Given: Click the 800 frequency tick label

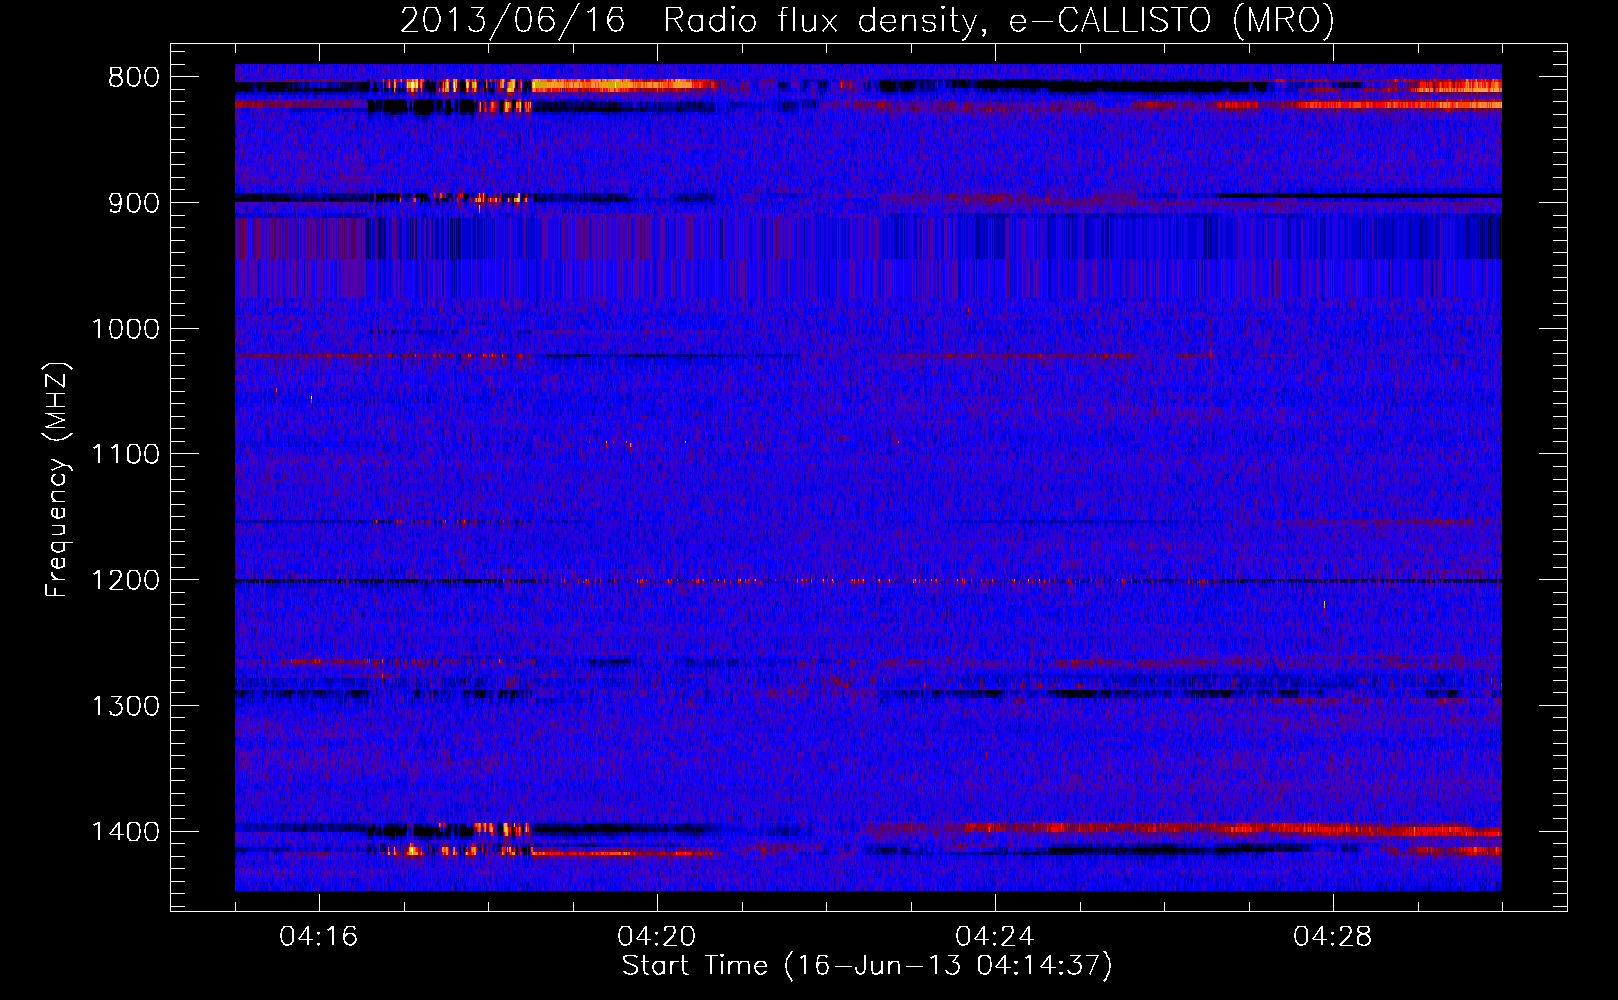Looking at the screenshot, I should pyautogui.click(x=134, y=78).
